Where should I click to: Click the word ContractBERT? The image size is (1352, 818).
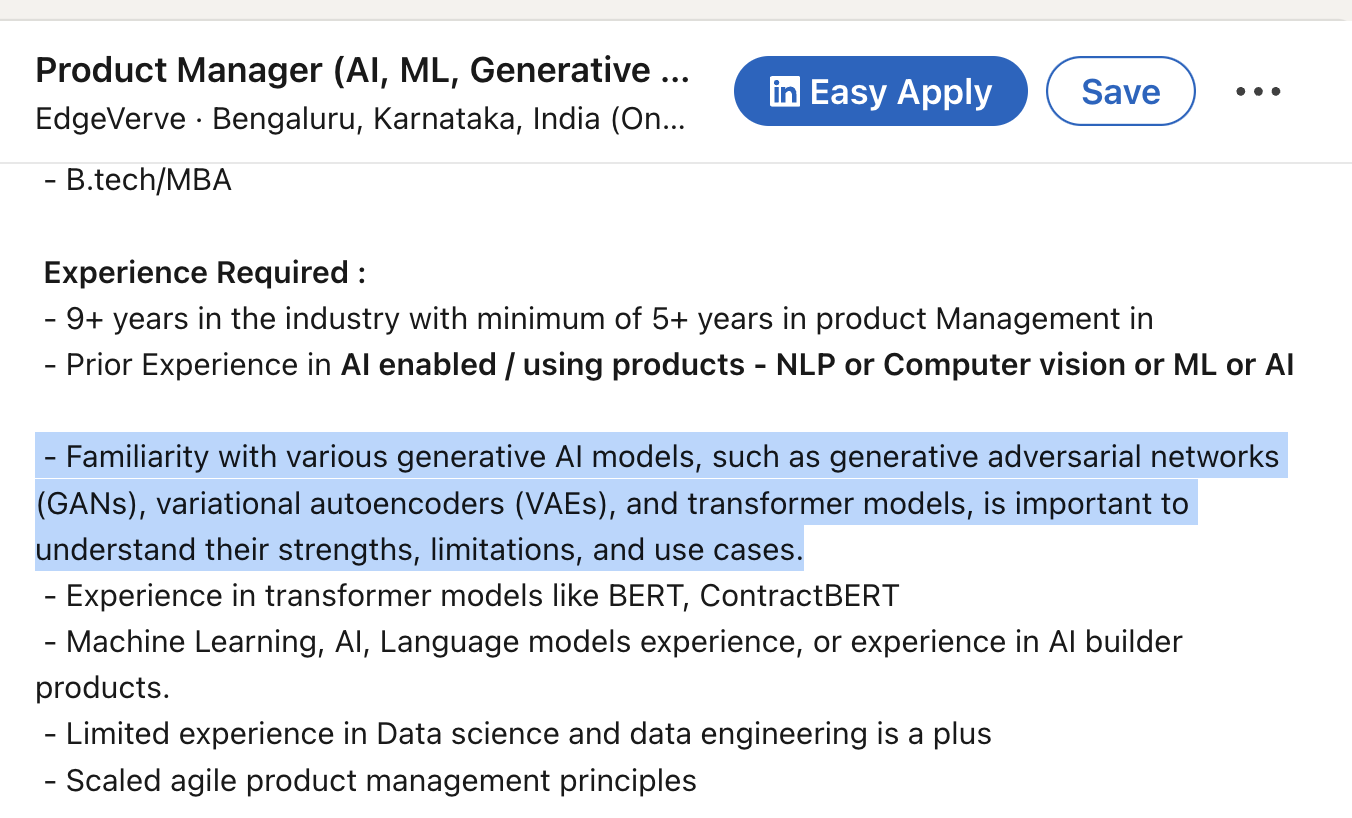[799, 596]
